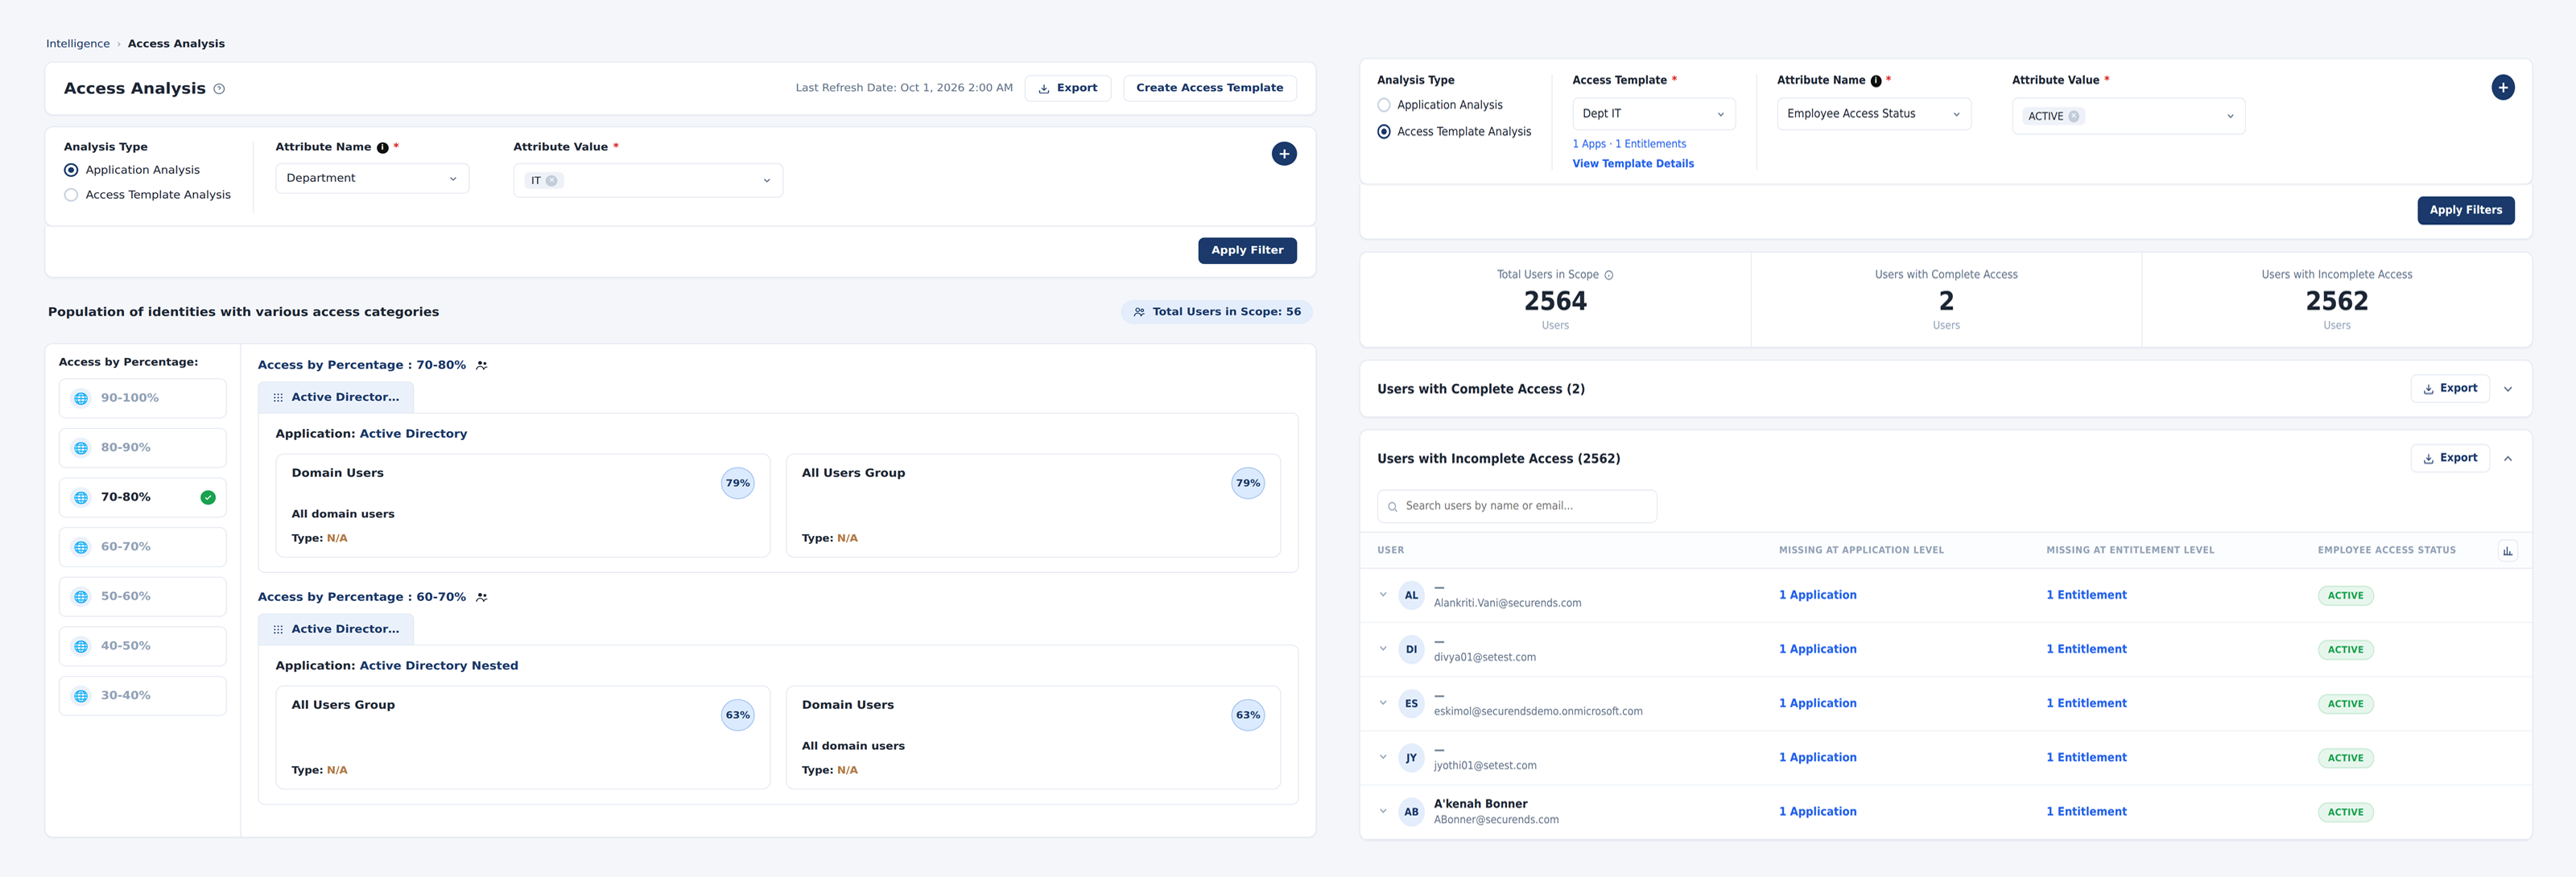Select the 30-40% access range
Image resolution: width=2576 pixels, height=877 pixels.
pos(143,696)
